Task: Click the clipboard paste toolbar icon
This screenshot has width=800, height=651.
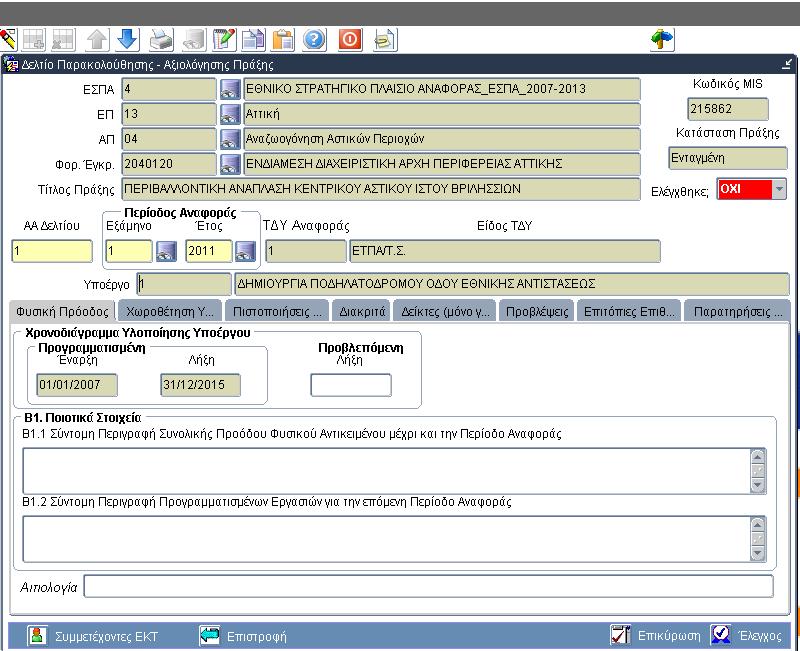Action: tap(283, 39)
